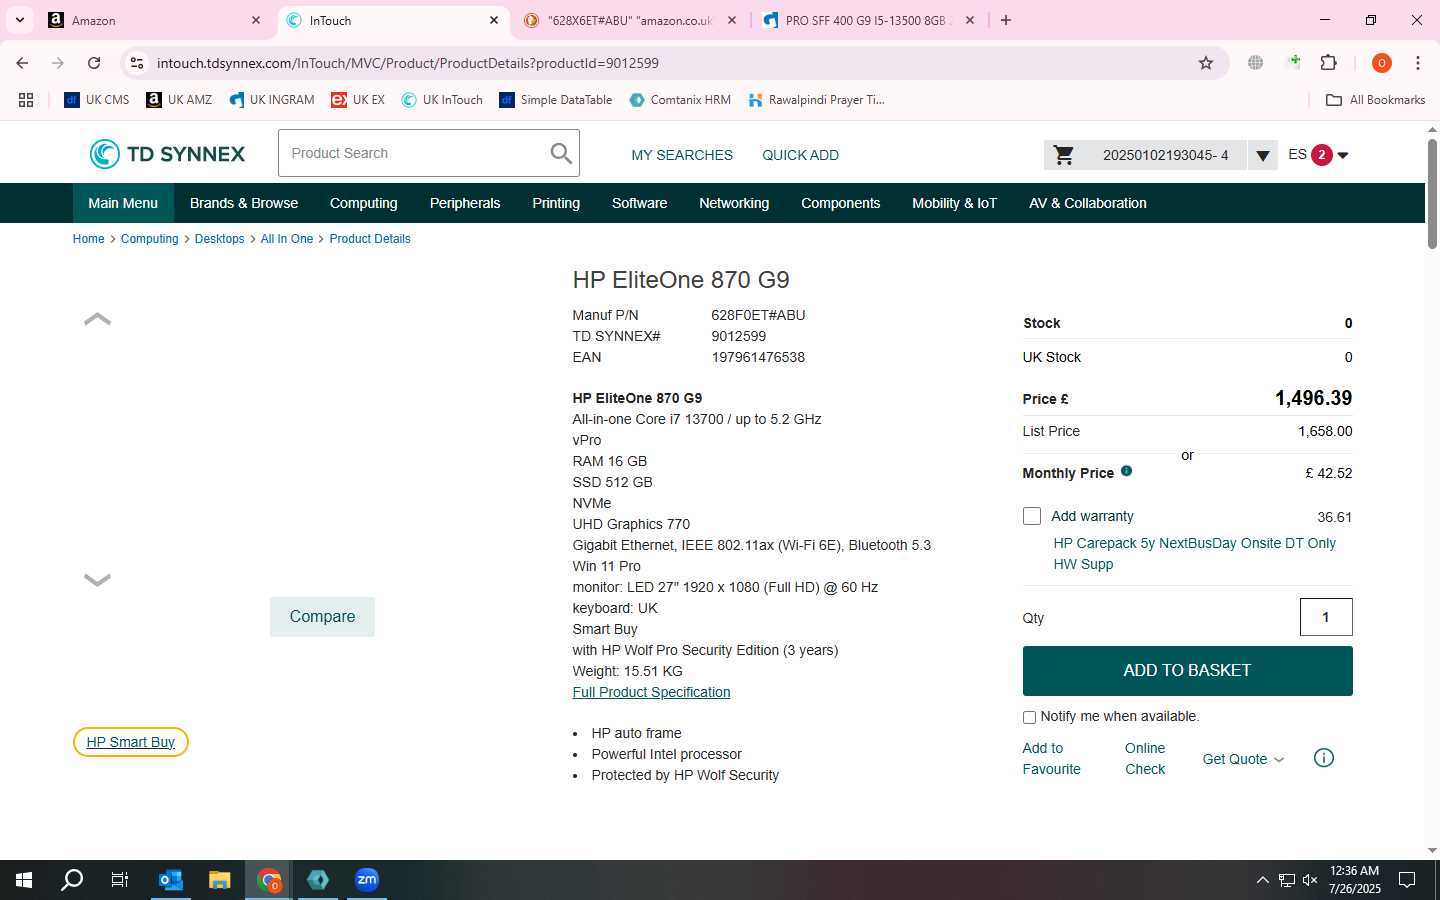This screenshot has height=900, width=1440.
Task: Open UK InTouch bookmark
Action: coord(442,100)
